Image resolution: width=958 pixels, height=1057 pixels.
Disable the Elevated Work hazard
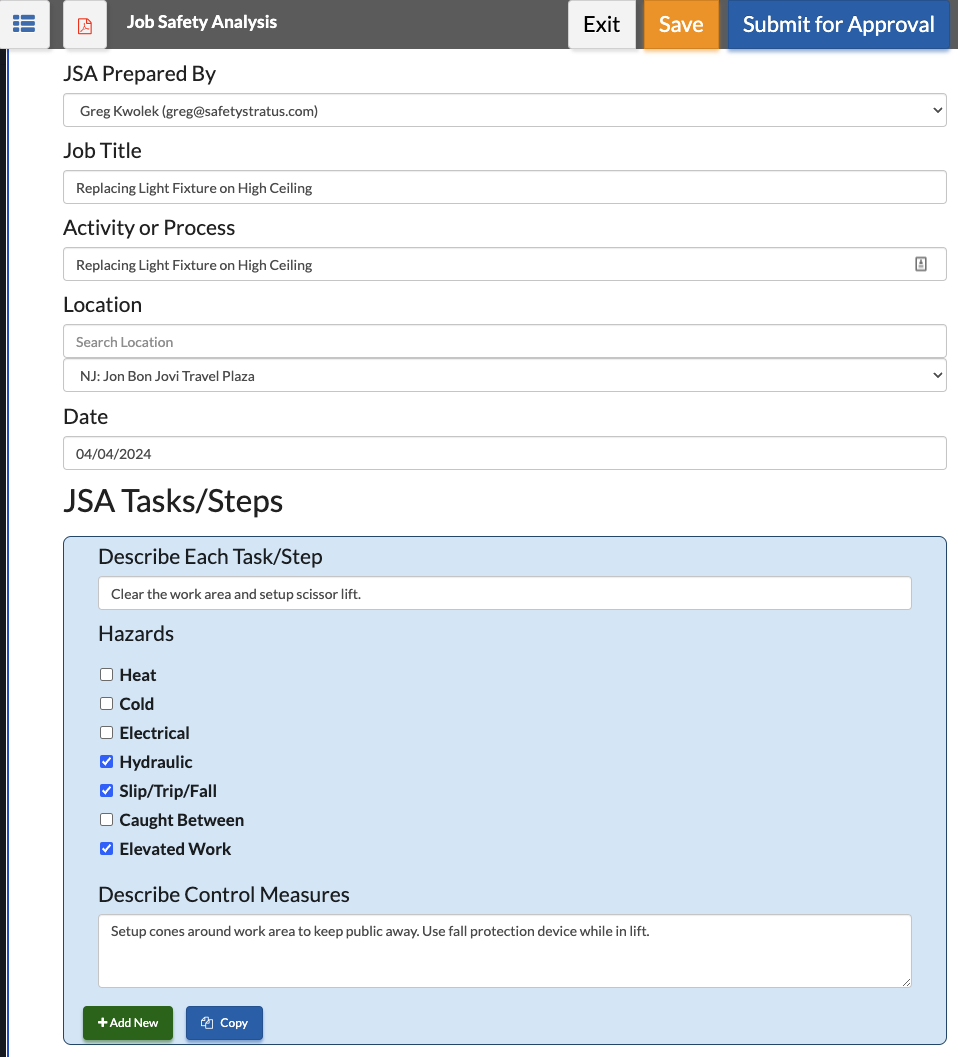[106, 848]
